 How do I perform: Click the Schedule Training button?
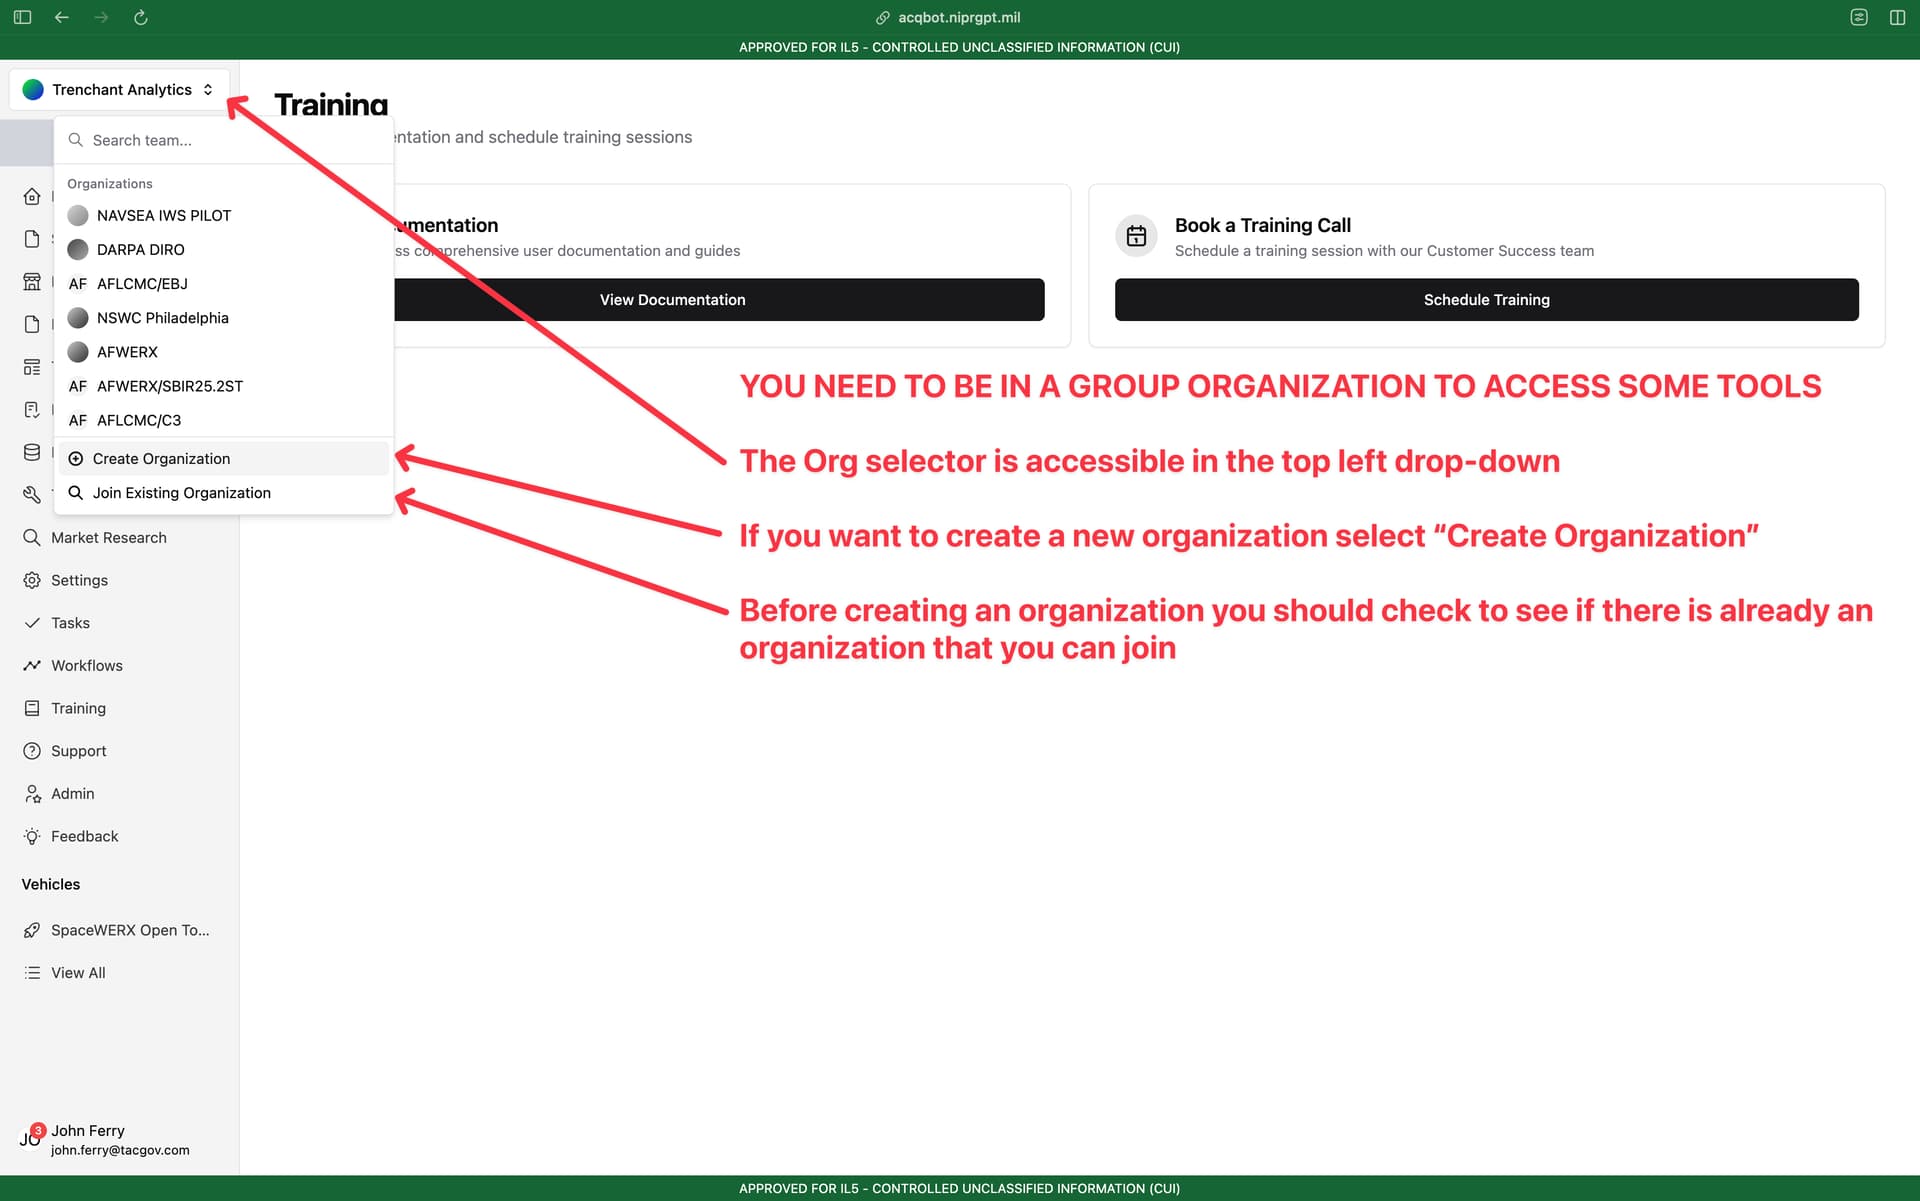point(1486,300)
